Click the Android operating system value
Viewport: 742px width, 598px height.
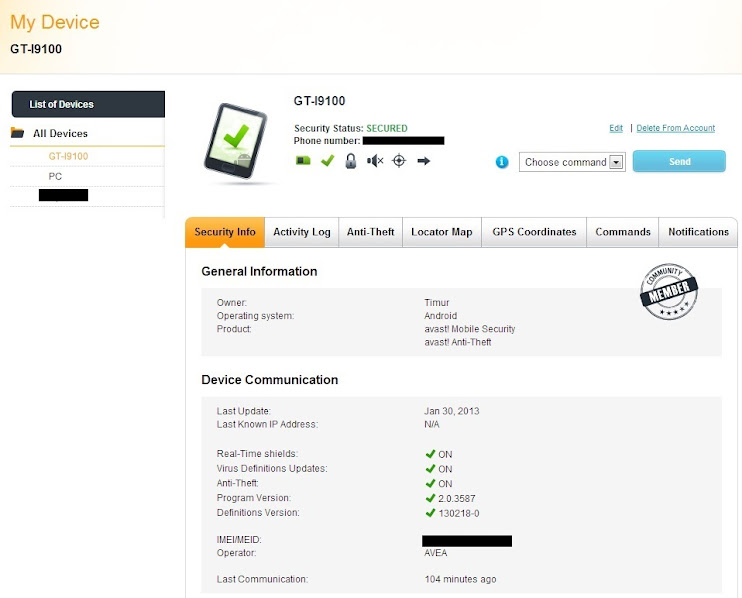point(440,316)
